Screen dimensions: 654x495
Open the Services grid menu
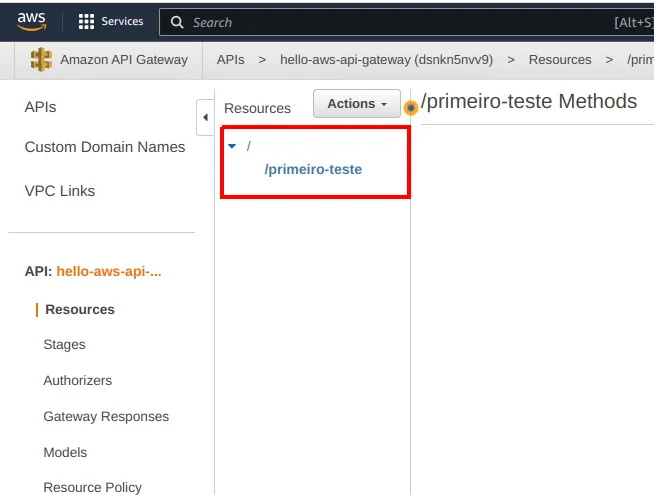[86, 22]
